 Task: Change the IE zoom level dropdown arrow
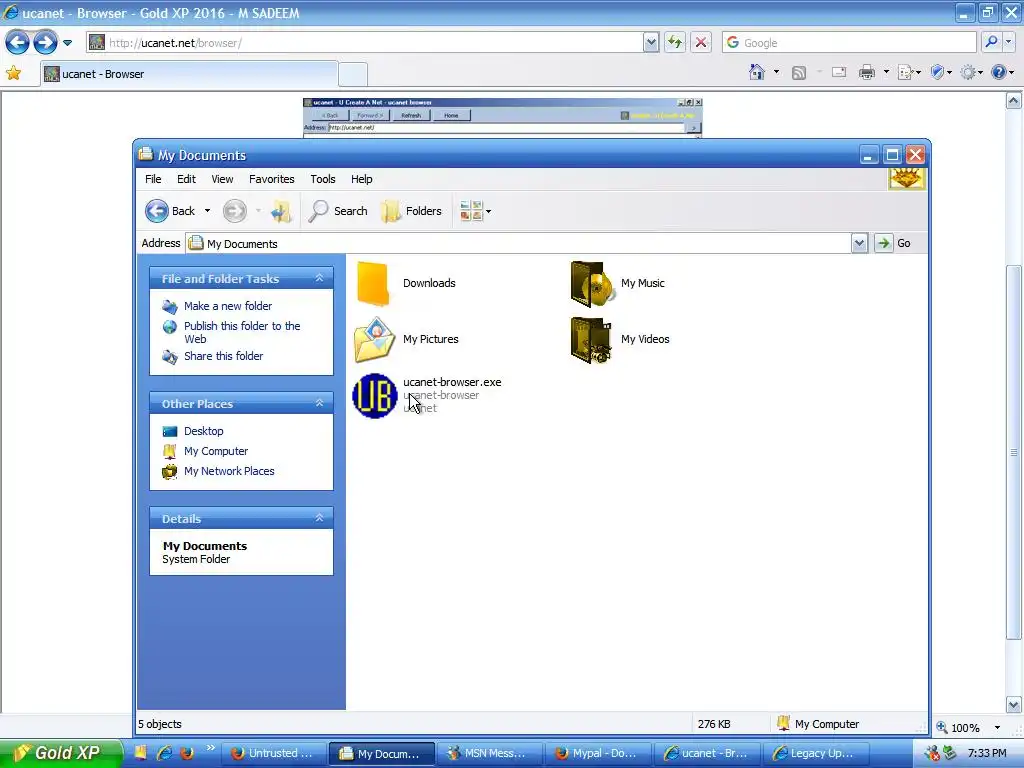pyautogui.click(x=997, y=728)
